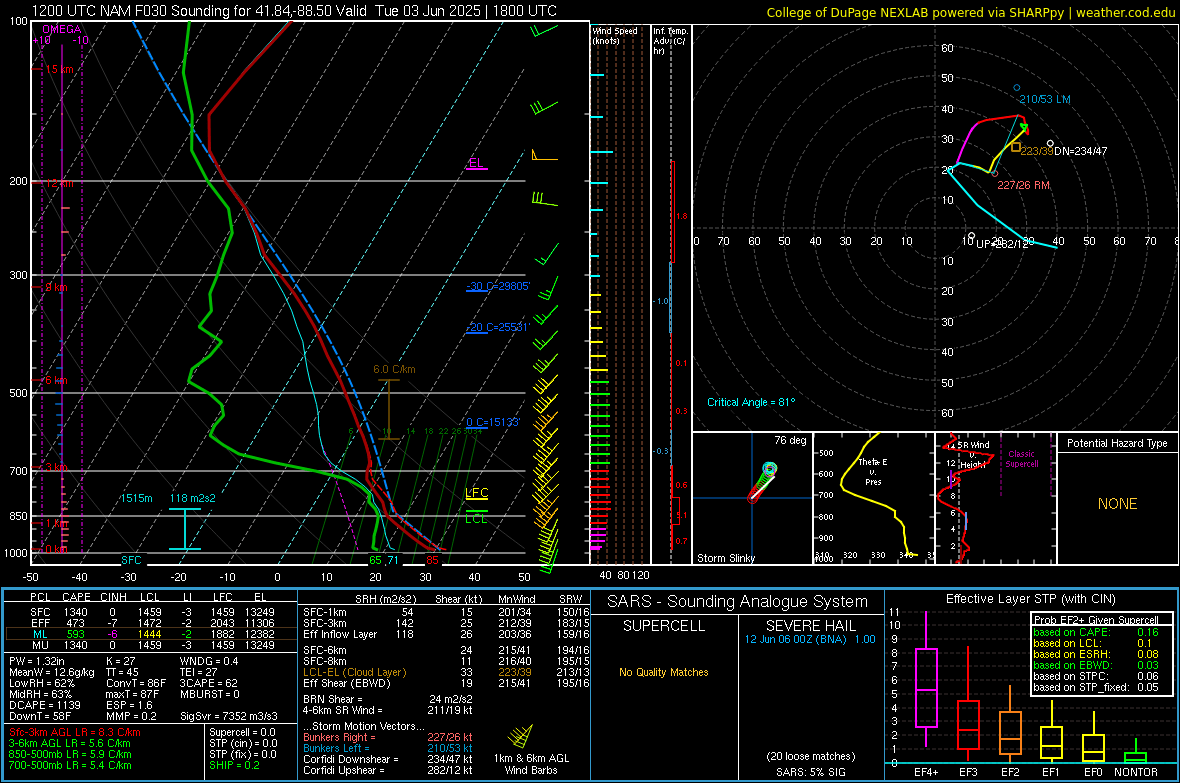The image size is (1180, 783).
Task: Click the orange LCL-EL (Cloud Layer) row
Action: (446, 672)
